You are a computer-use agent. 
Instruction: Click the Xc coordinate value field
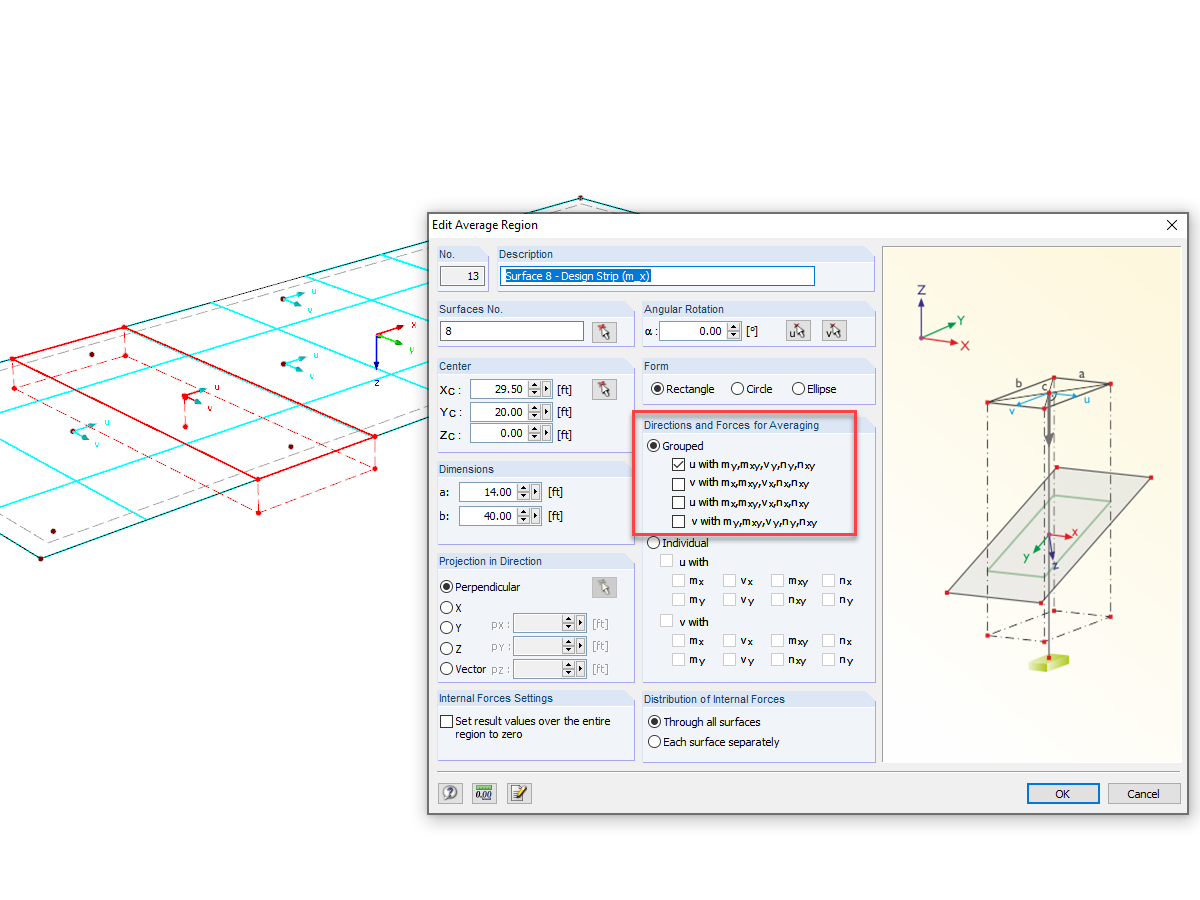(x=498, y=389)
